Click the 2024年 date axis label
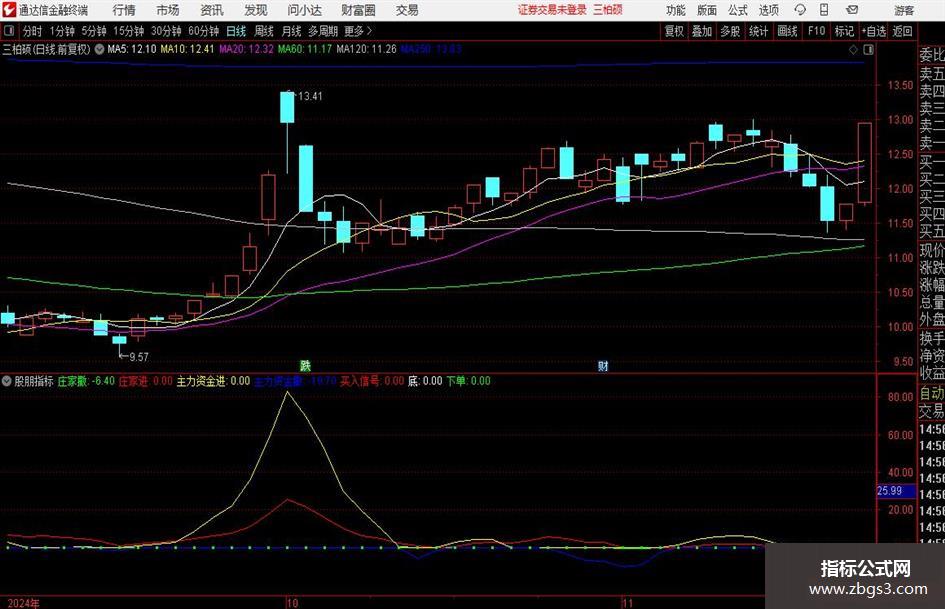Viewport: 945px width, 609px height. click(24, 603)
